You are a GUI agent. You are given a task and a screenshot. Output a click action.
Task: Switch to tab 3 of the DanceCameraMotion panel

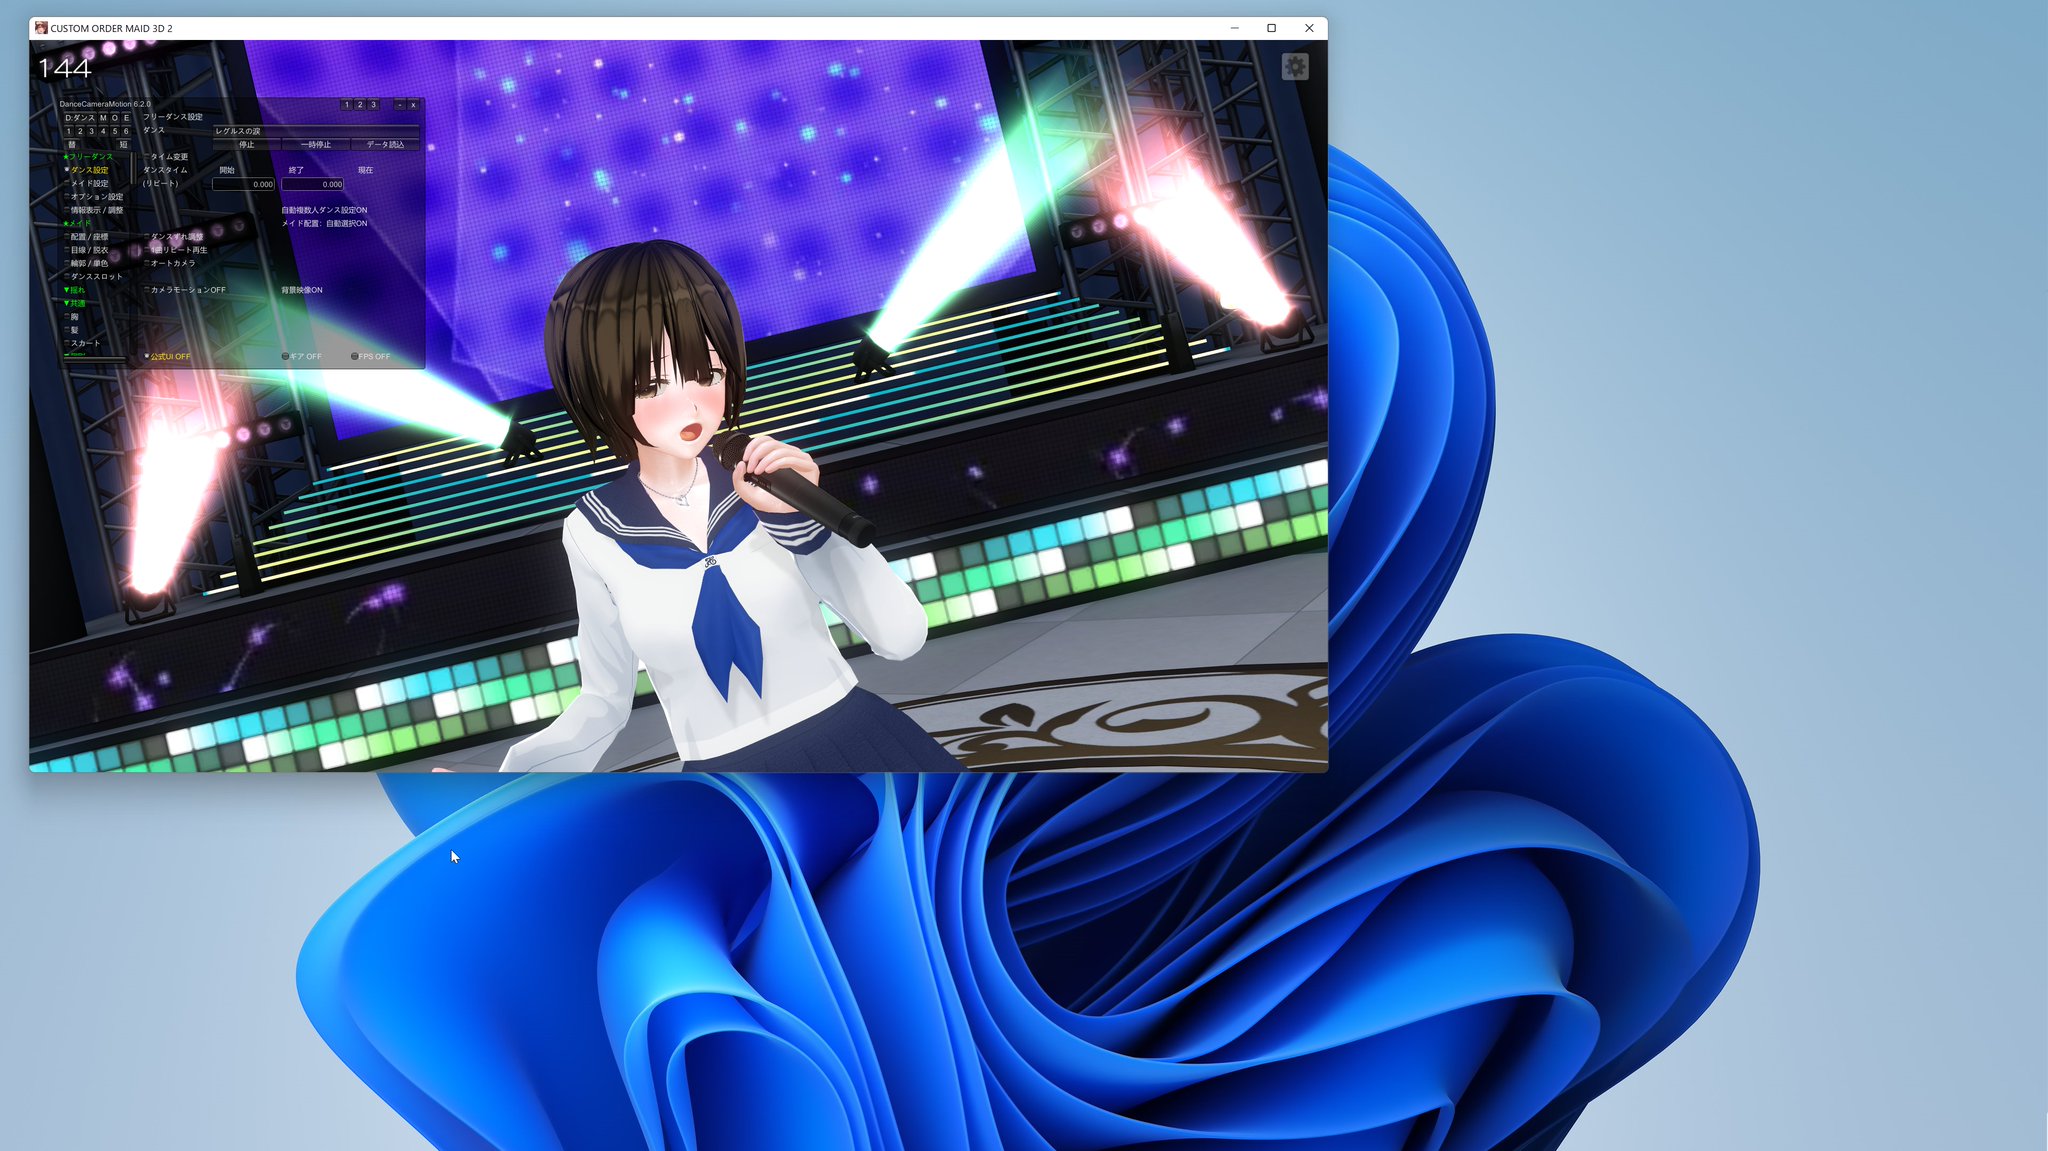(373, 105)
